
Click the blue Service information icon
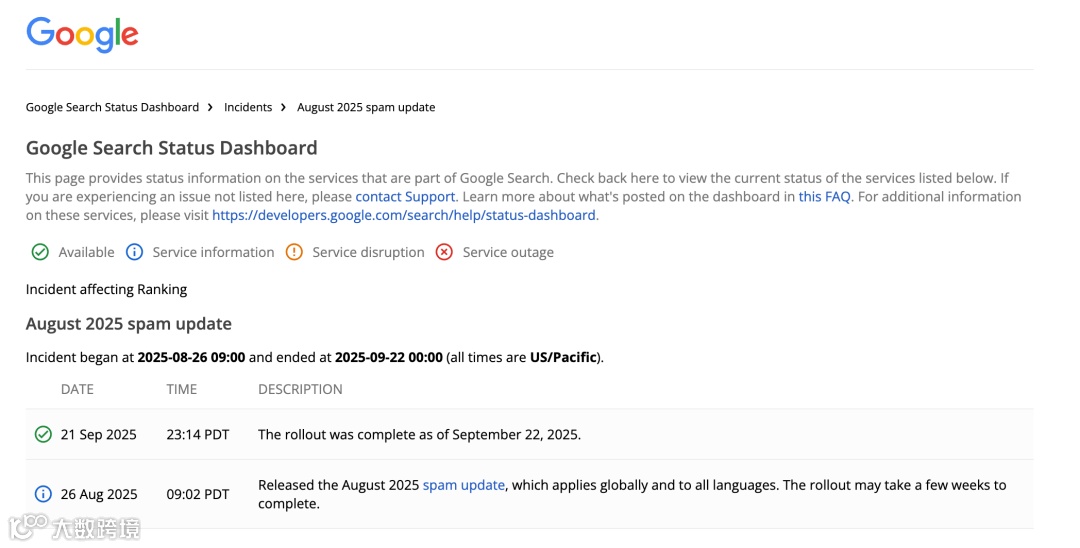[x=135, y=252]
